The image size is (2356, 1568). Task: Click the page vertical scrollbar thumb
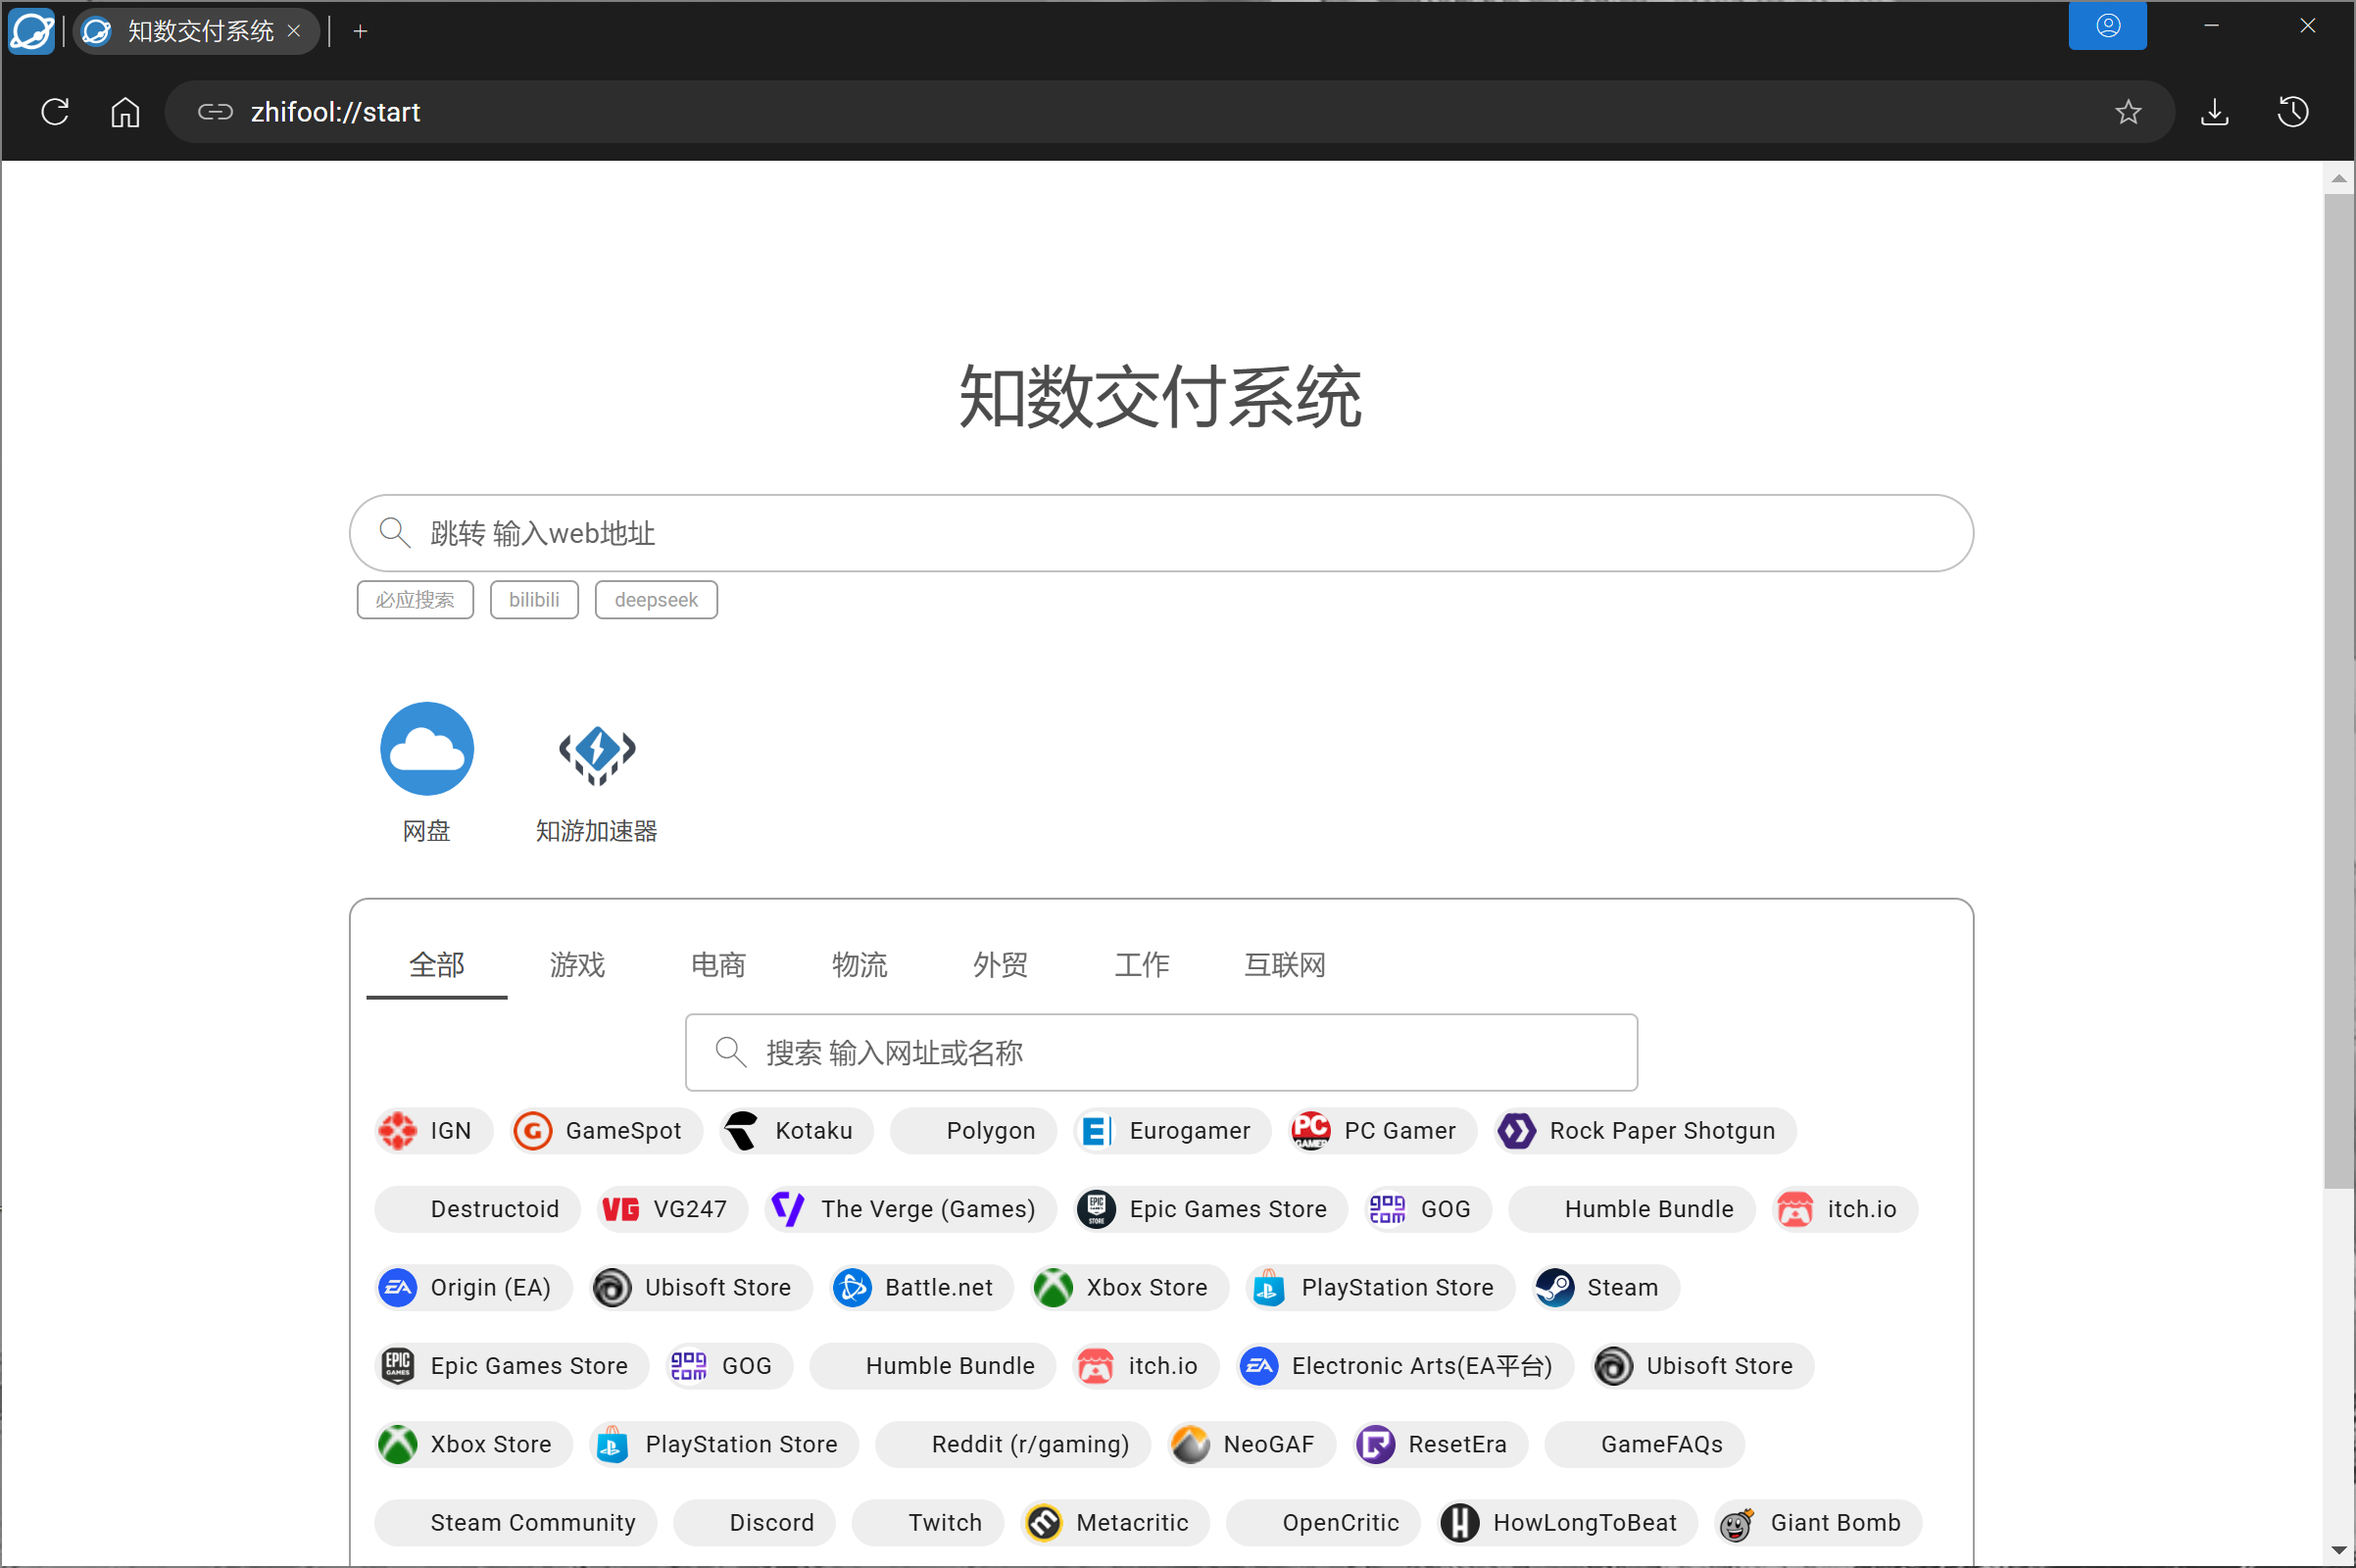point(2338,690)
